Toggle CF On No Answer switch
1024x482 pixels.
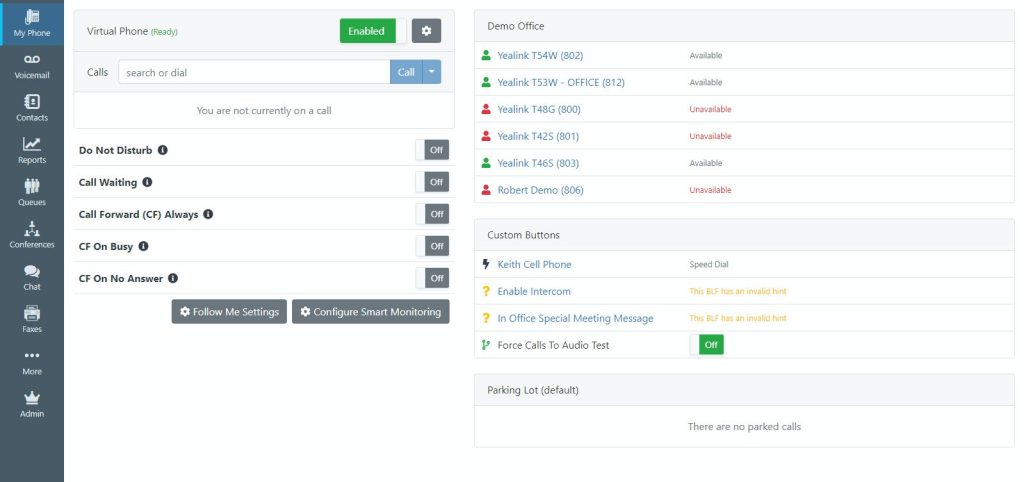click(432, 278)
